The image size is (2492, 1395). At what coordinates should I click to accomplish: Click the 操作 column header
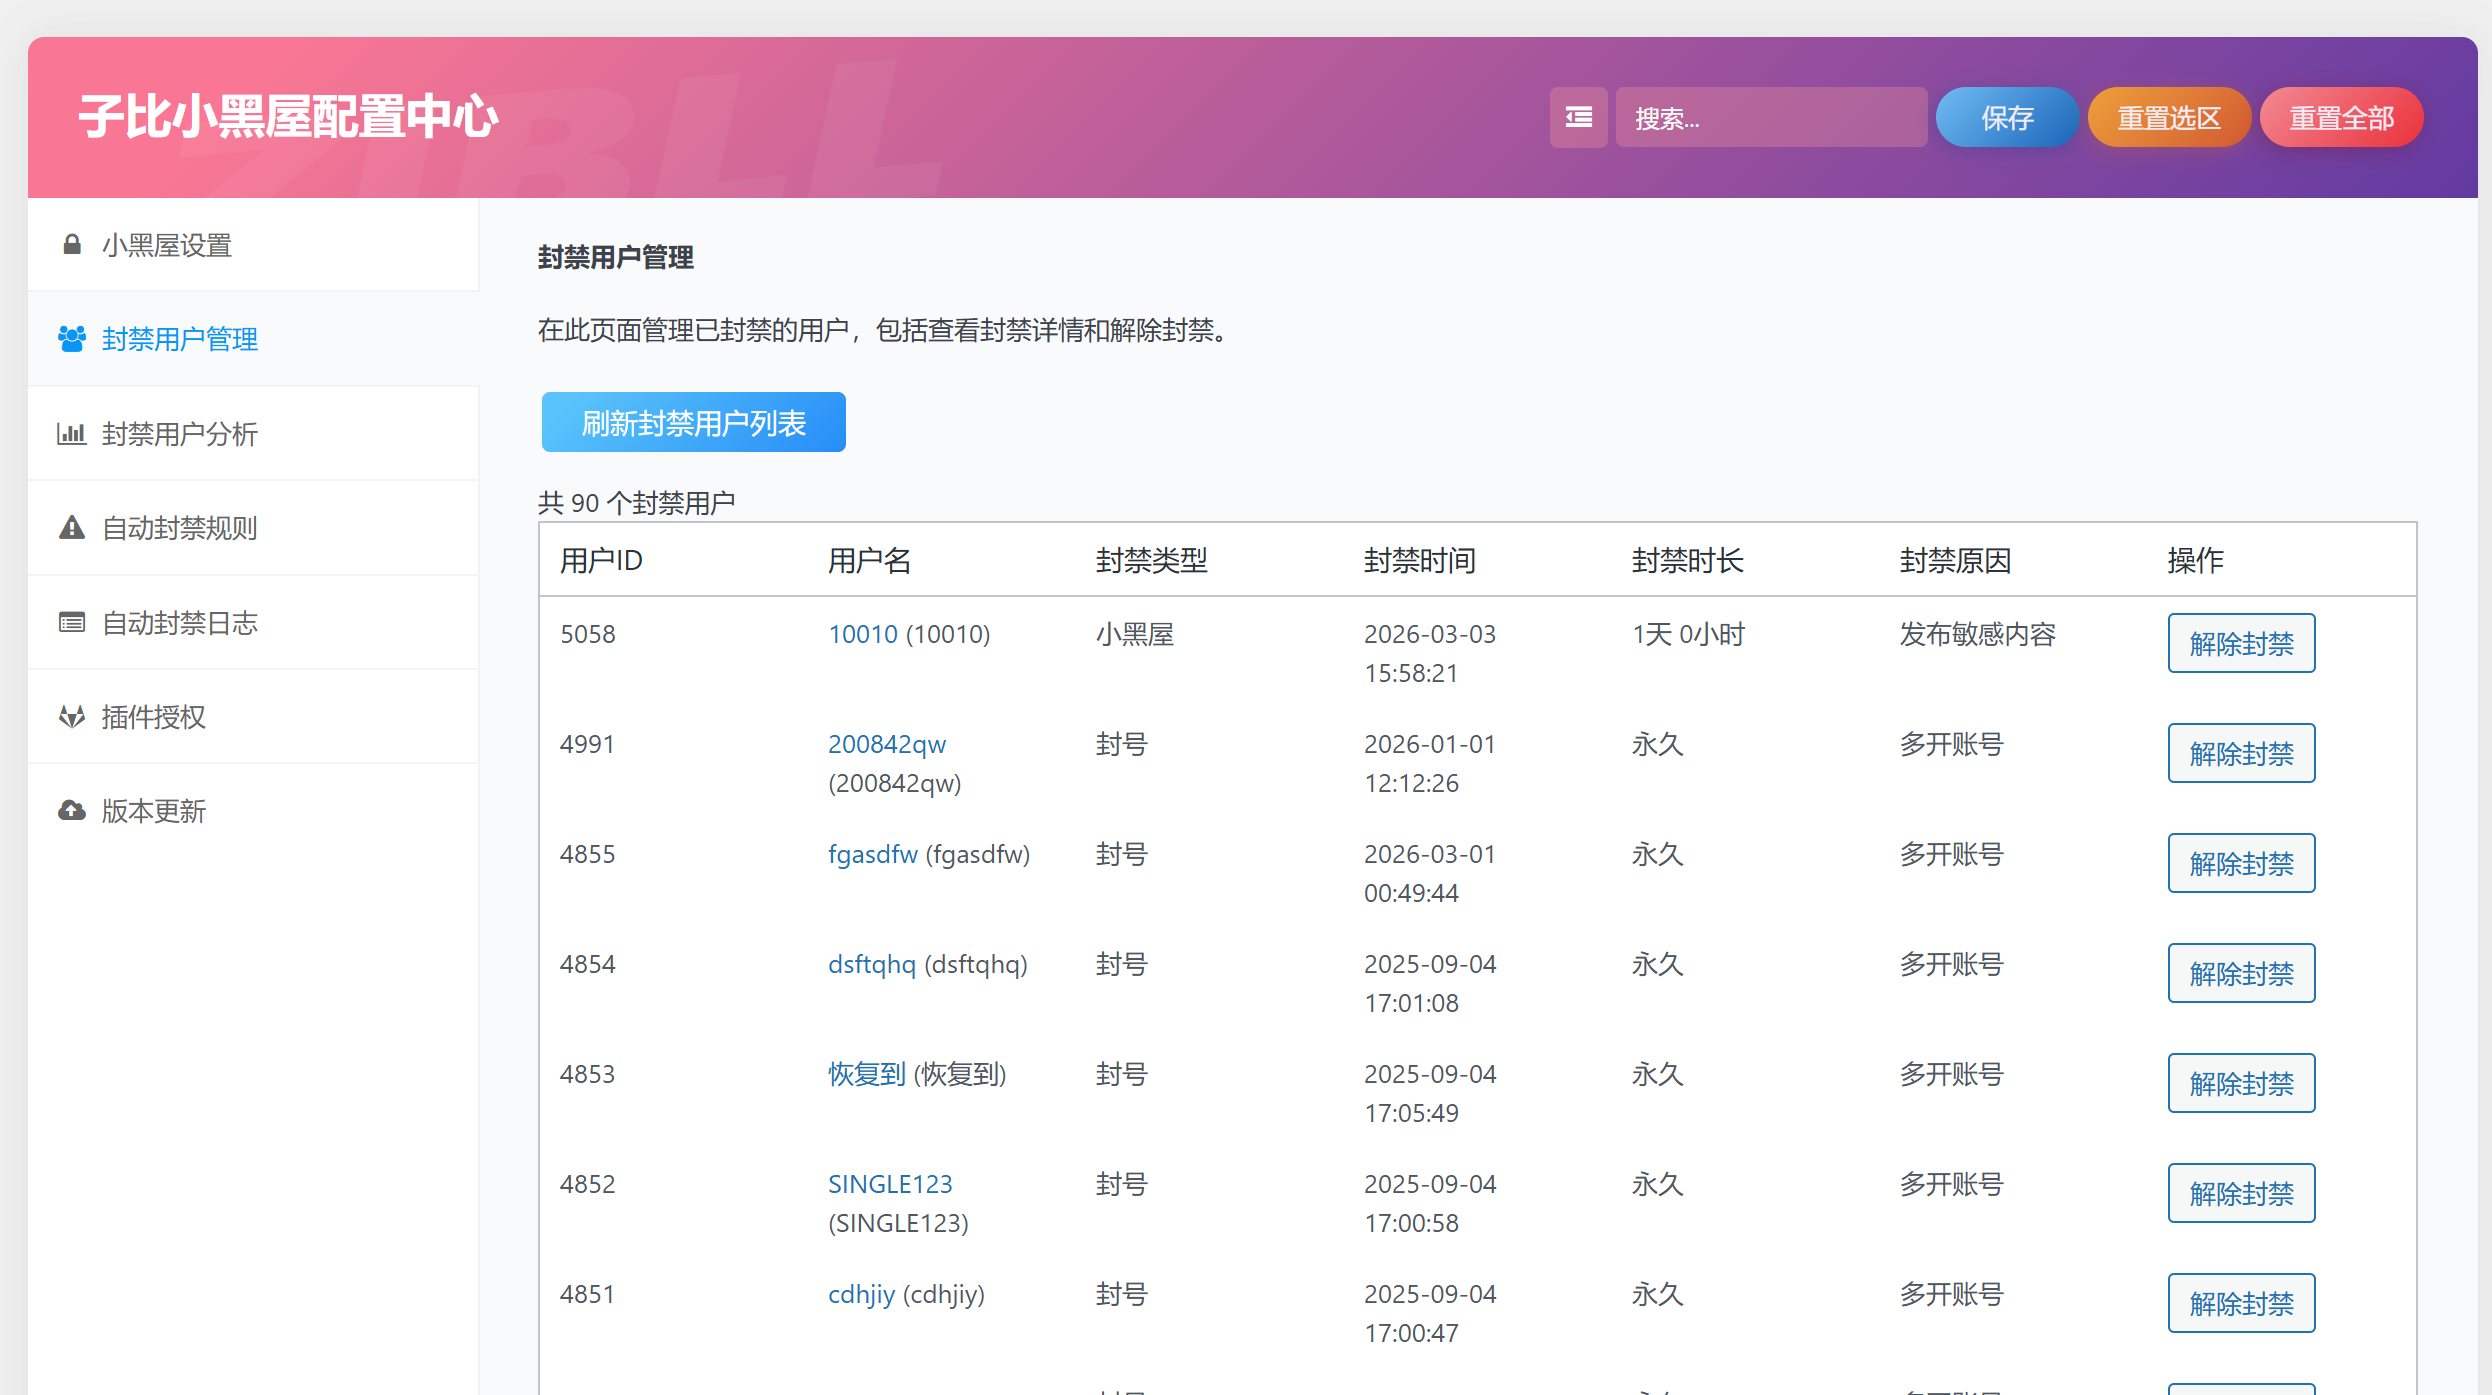click(x=2196, y=561)
